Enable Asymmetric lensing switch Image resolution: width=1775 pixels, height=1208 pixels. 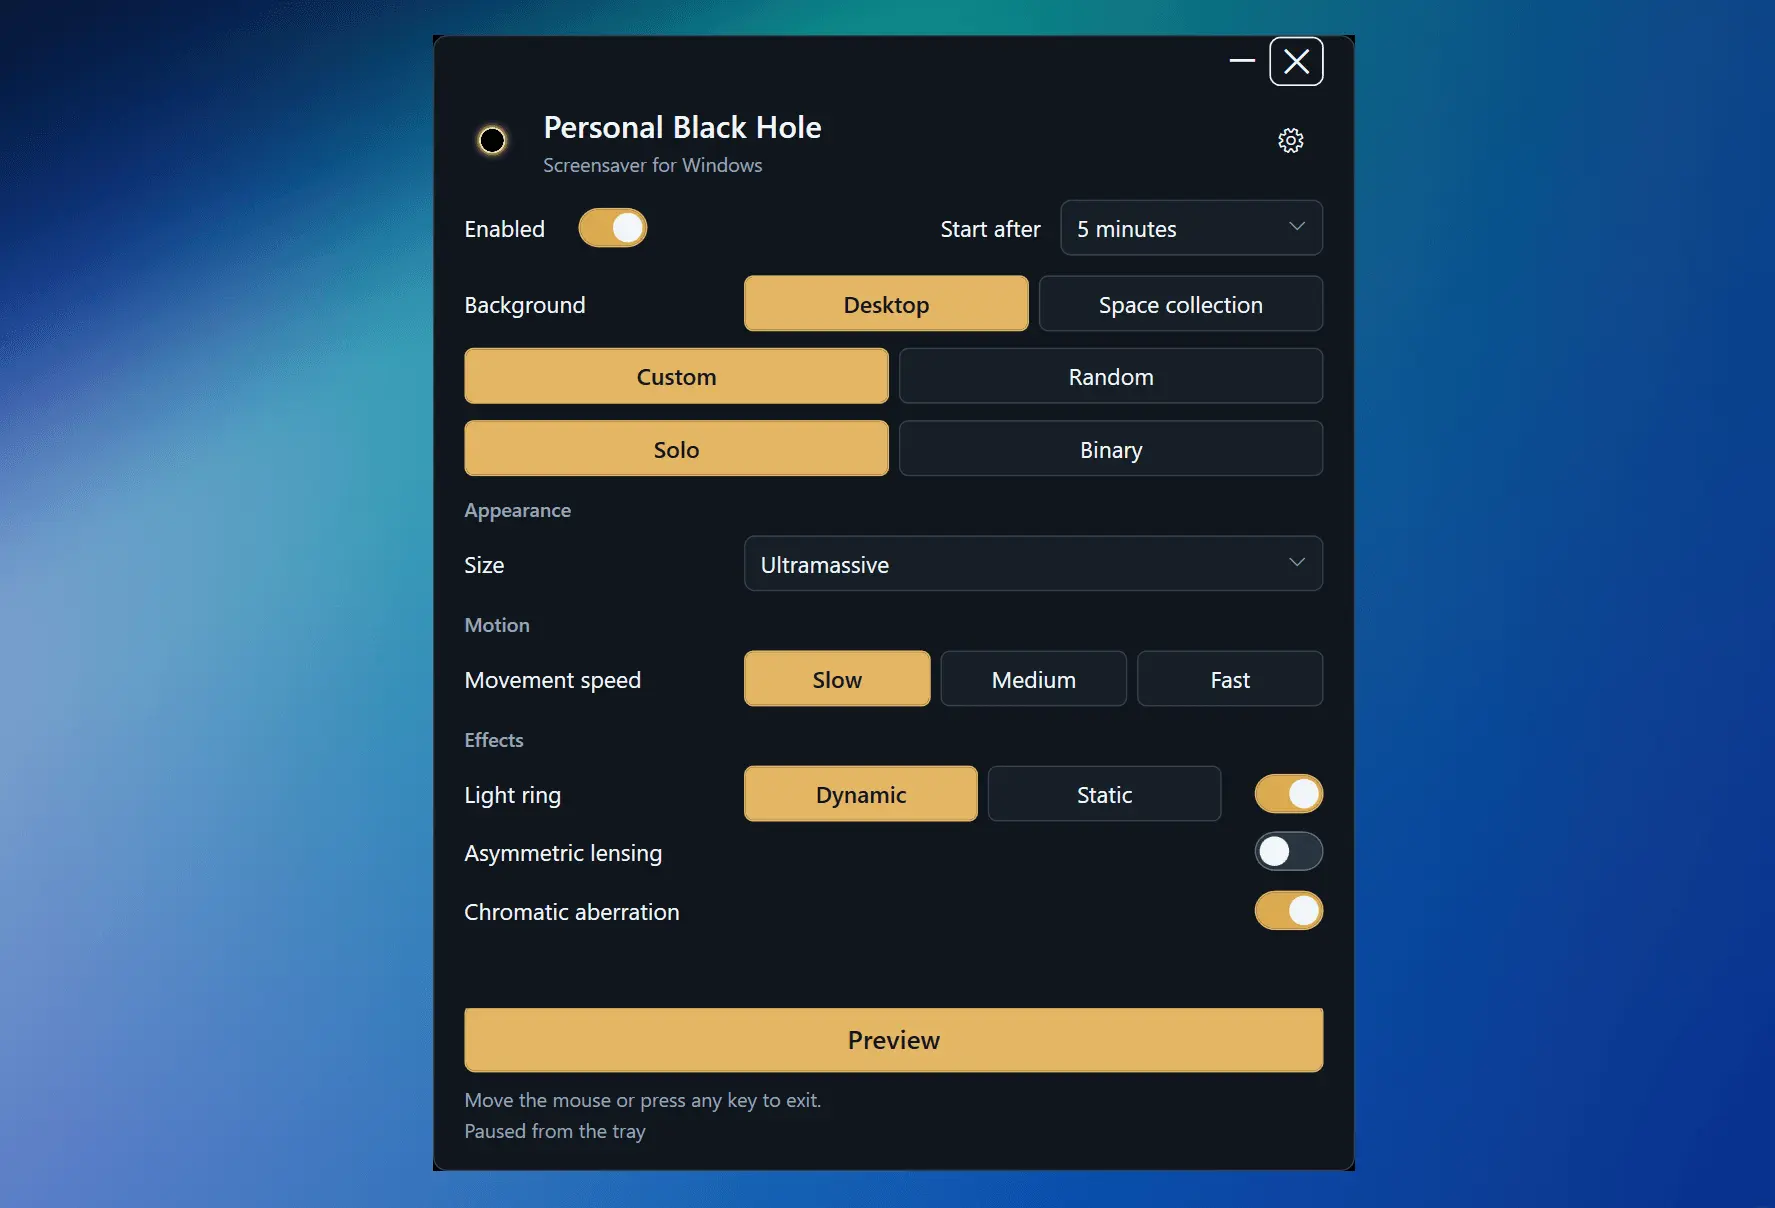point(1289,852)
